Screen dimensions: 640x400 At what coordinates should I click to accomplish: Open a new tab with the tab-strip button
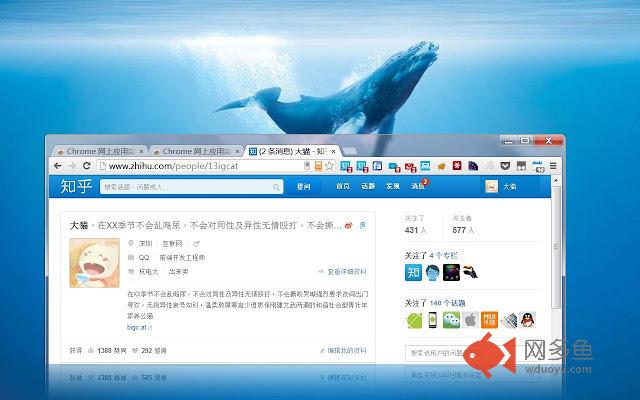pos(349,151)
